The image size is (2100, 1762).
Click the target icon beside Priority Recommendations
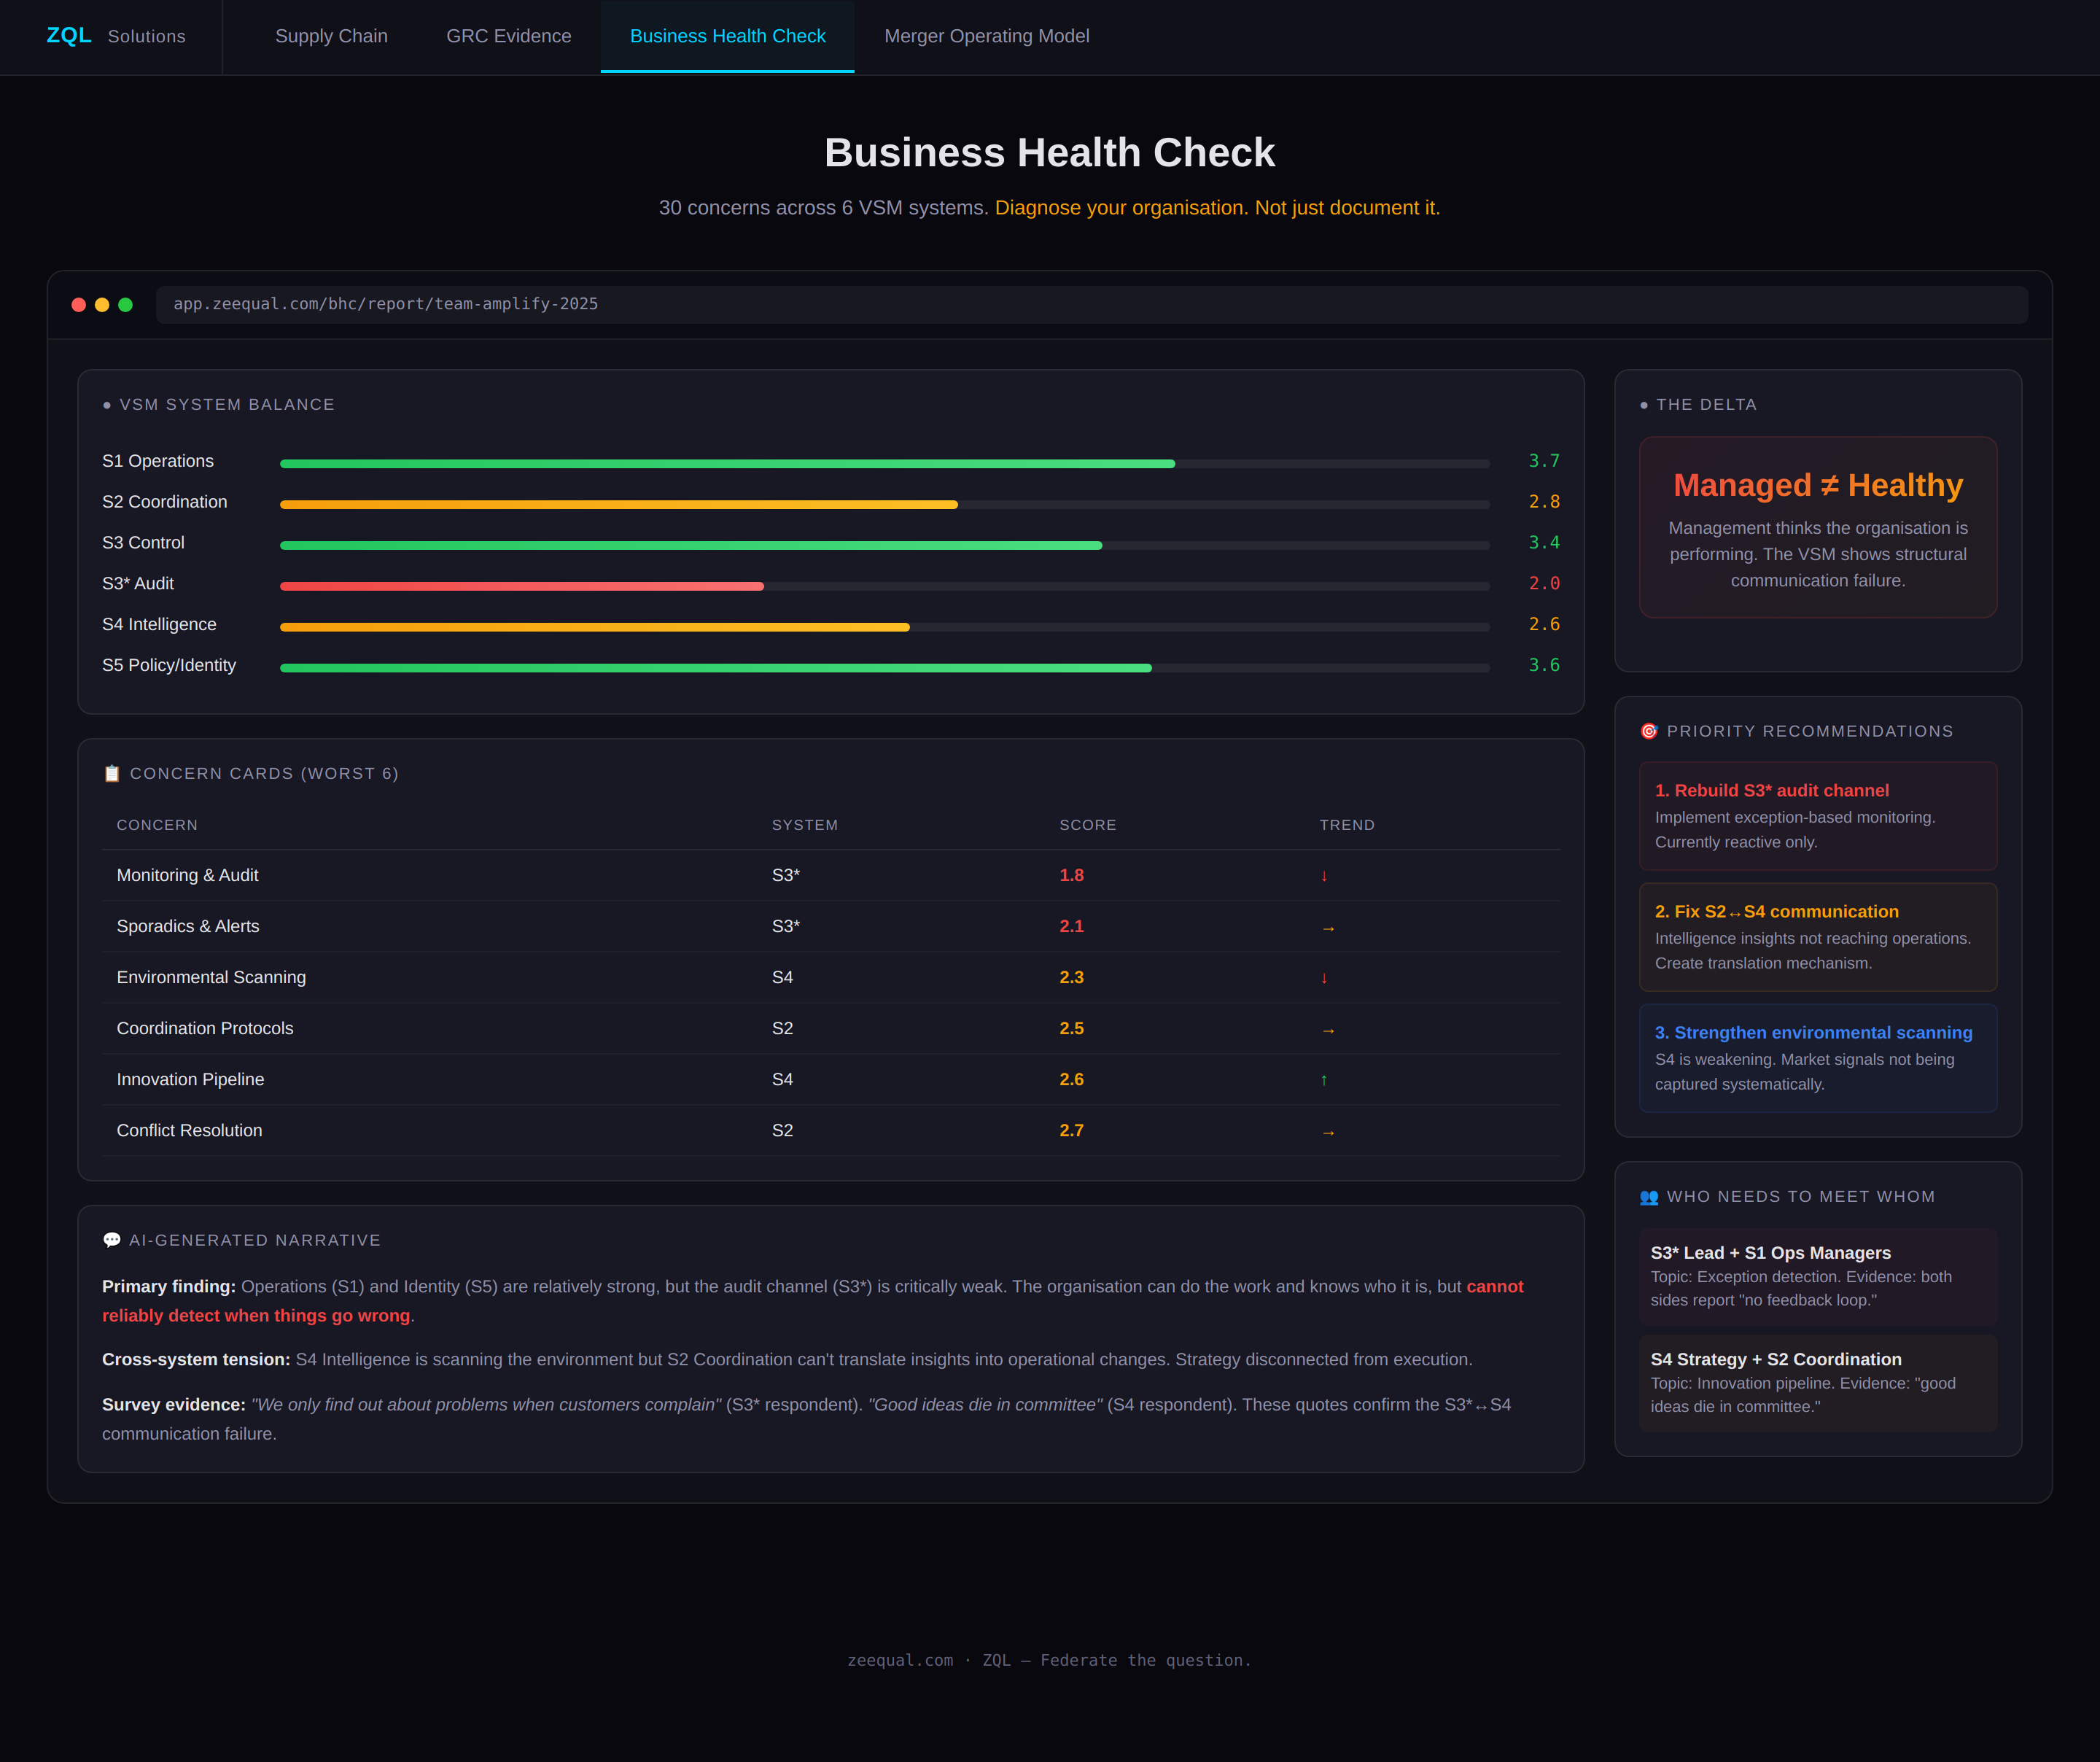pos(1649,731)
